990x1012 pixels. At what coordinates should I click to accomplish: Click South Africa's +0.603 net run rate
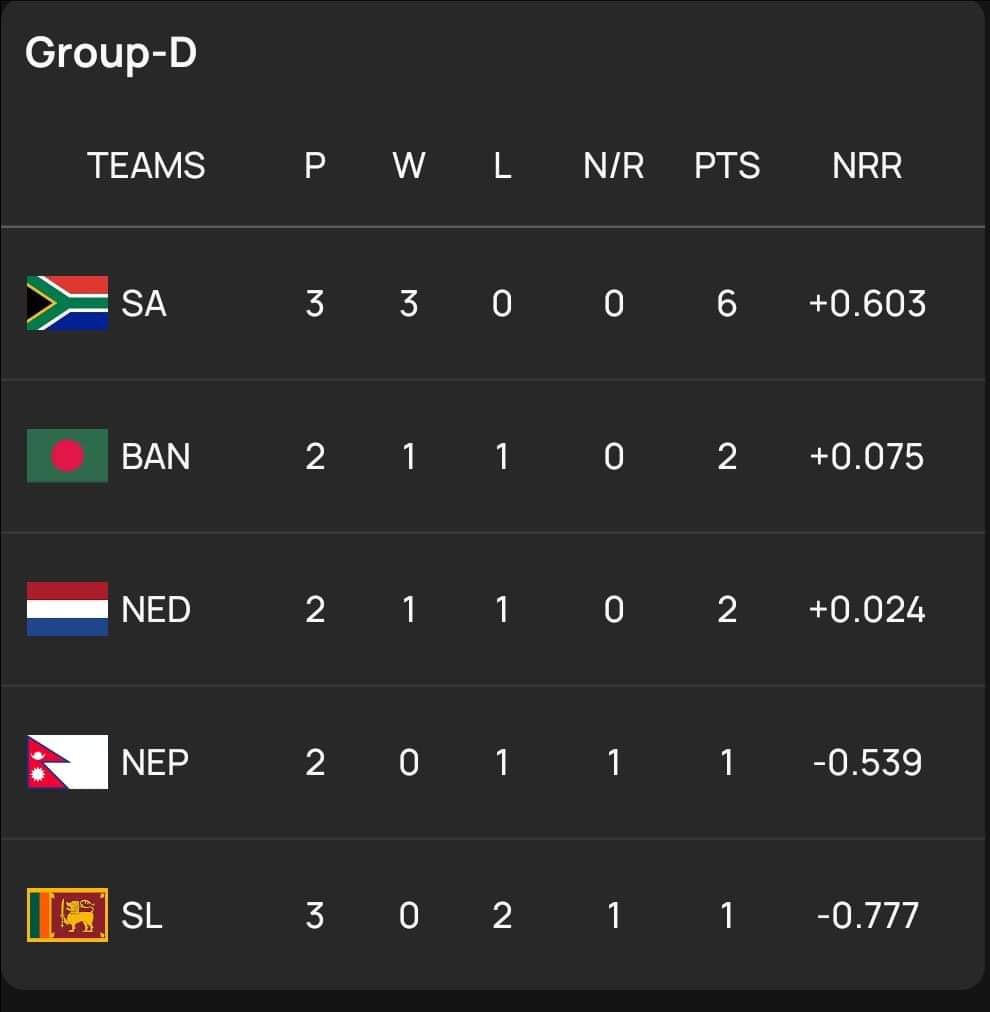(x=867, y=303)
